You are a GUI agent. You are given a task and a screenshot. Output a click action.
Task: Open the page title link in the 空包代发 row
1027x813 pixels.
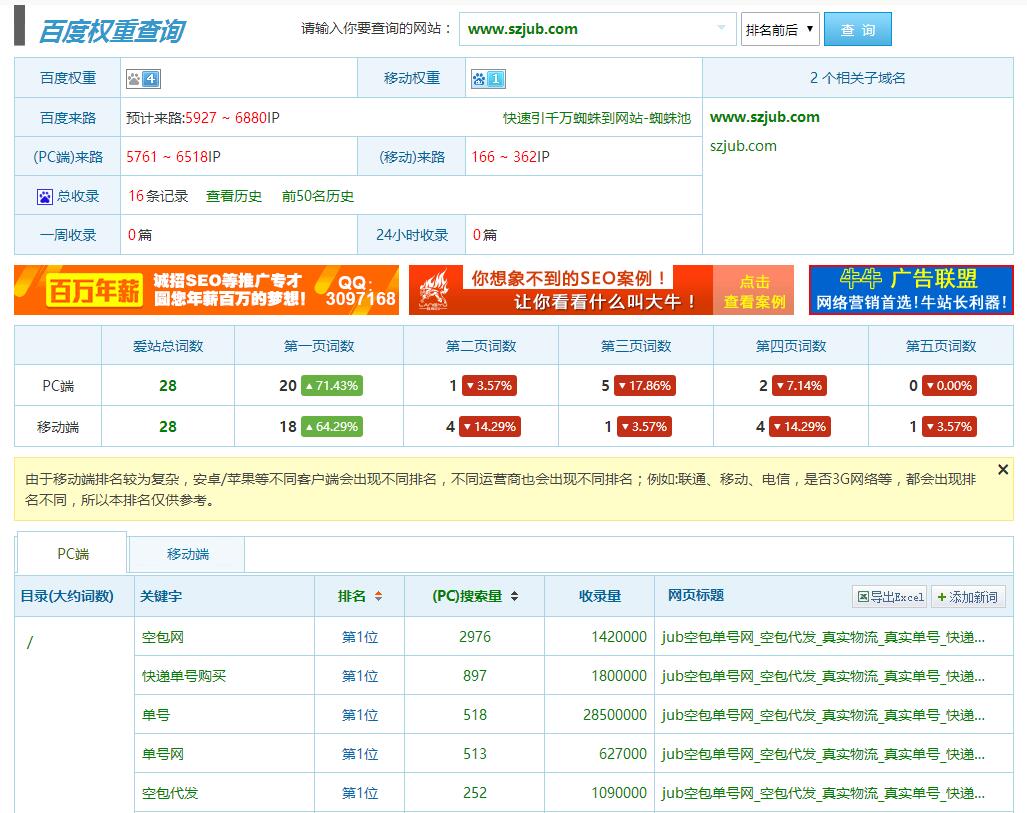point(823,793)
